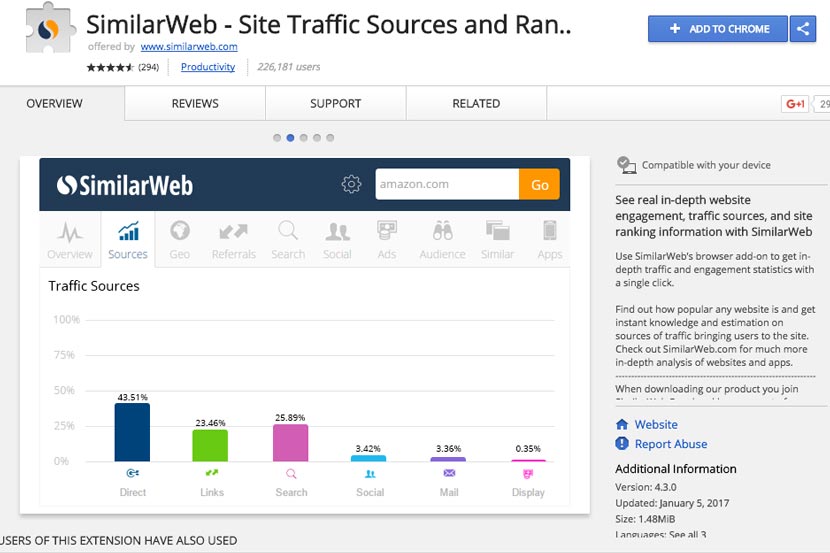The image size is (830, 553).
Task: Open the Report Abuse link
Action: [x=671, y=444]
